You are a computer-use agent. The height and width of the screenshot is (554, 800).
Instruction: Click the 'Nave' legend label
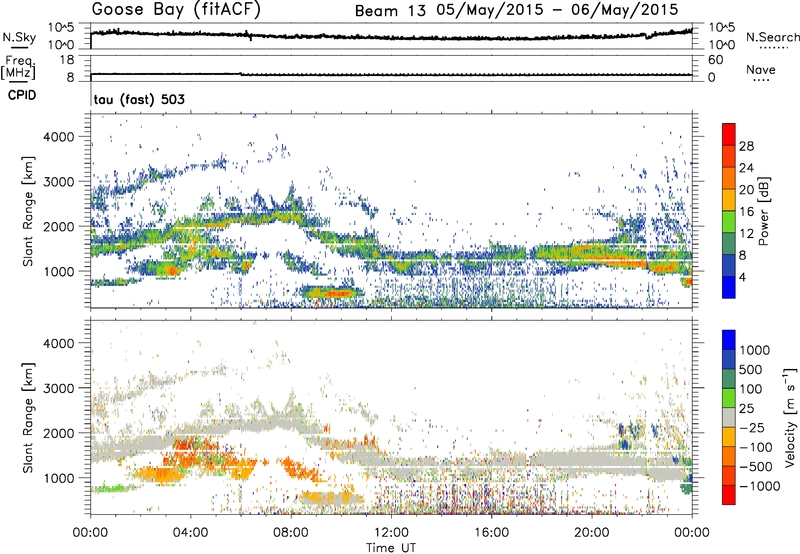click(760, 69)
